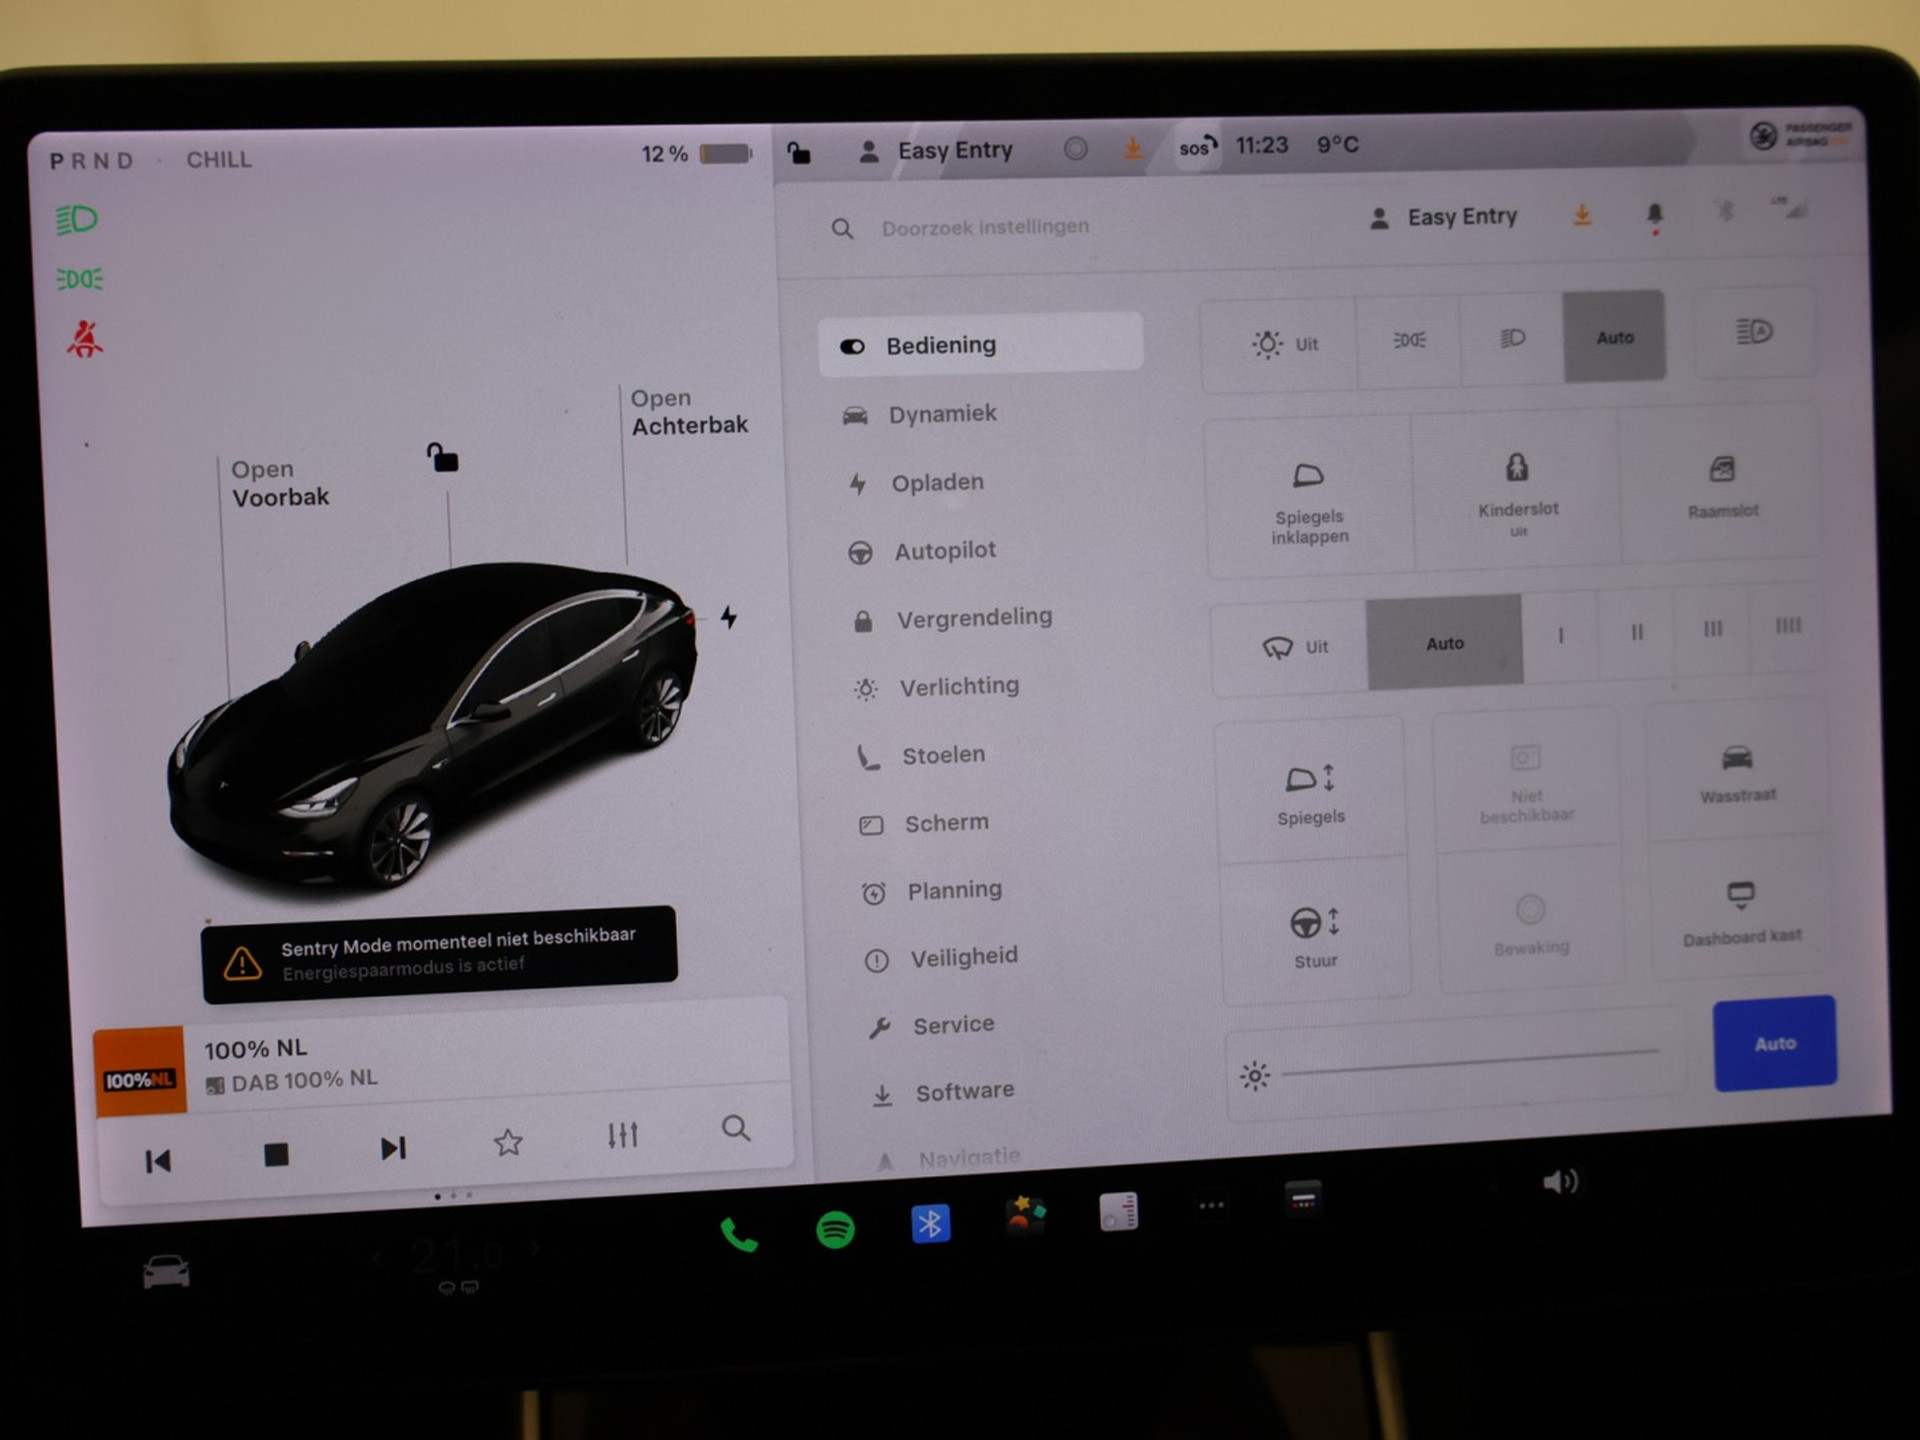The height and width of the screenshot is (1440, 1920).
Task: Turn wipers to Uit
Action: pos(1293,647)
